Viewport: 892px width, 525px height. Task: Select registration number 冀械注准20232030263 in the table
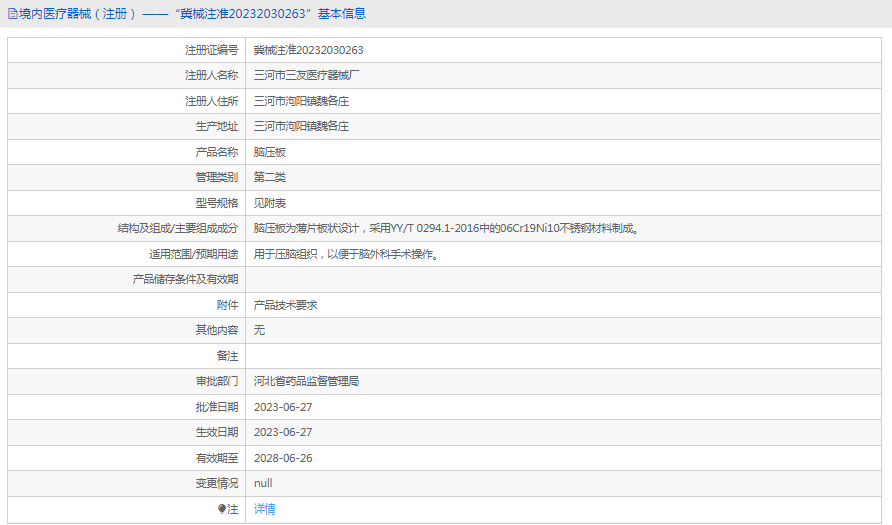point(308,50)
